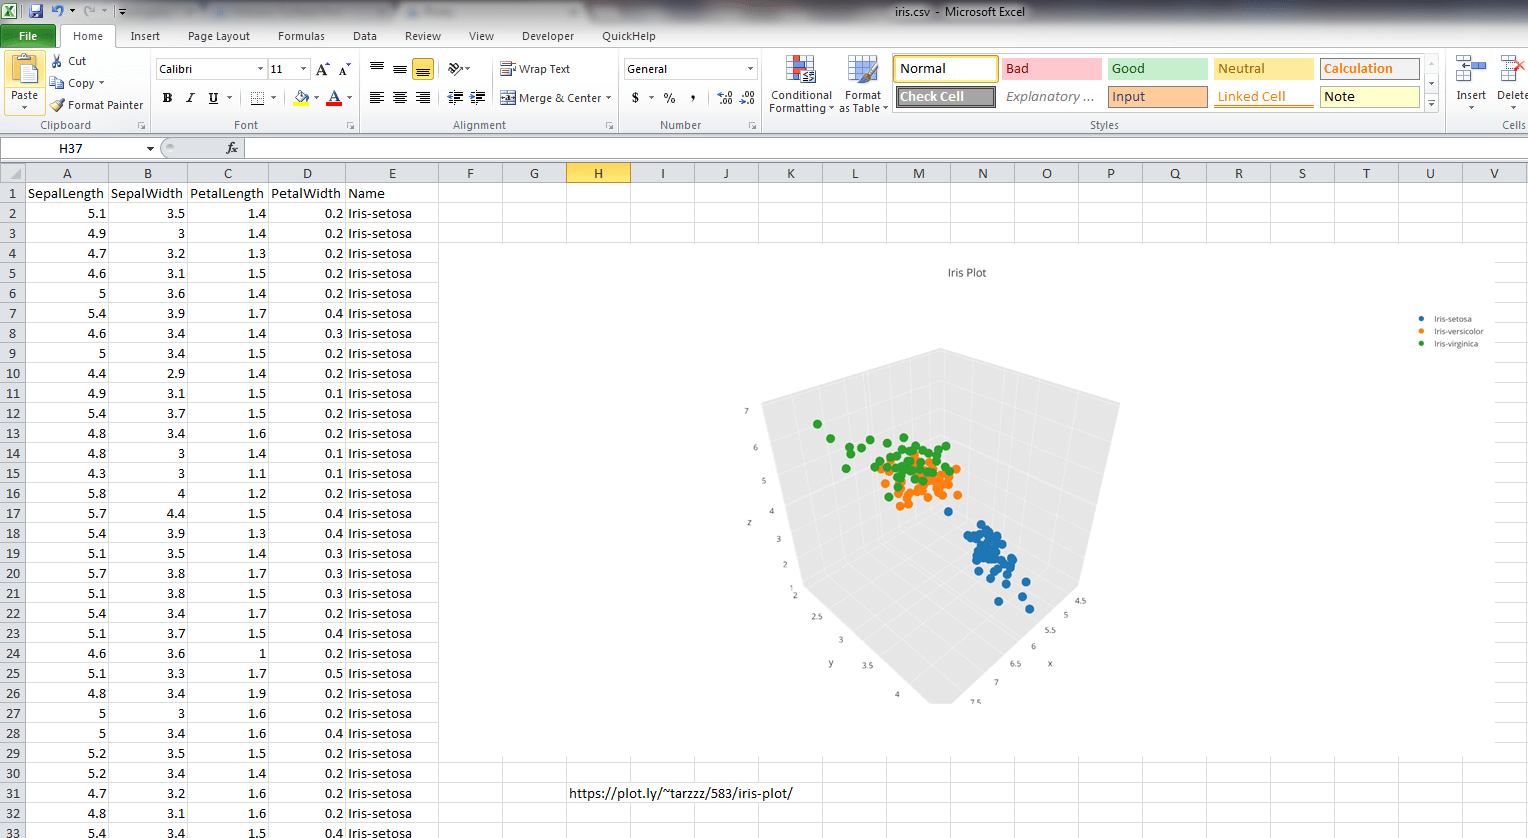Expand Merge & Center dropdown arrow
This screenshot has width=1528, height=838.
(608, 98)
